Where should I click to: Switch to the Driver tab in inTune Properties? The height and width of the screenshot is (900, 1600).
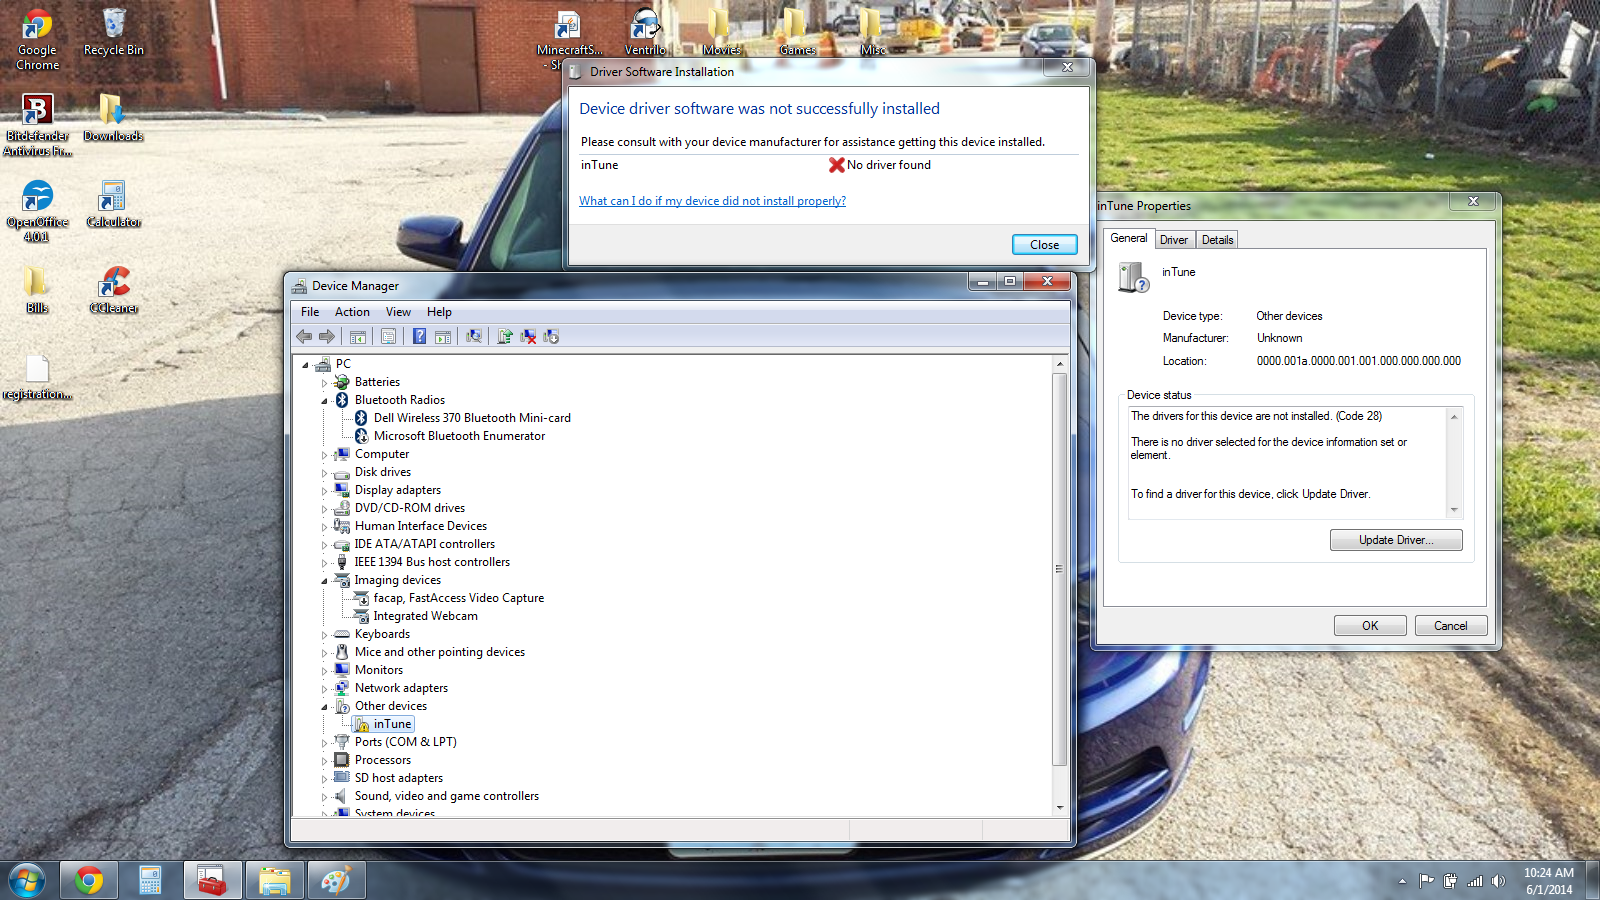point(1174,240)
